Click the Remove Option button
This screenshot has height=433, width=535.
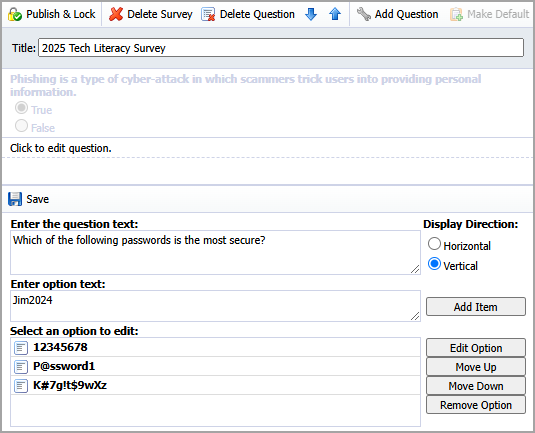click(476, 405)
